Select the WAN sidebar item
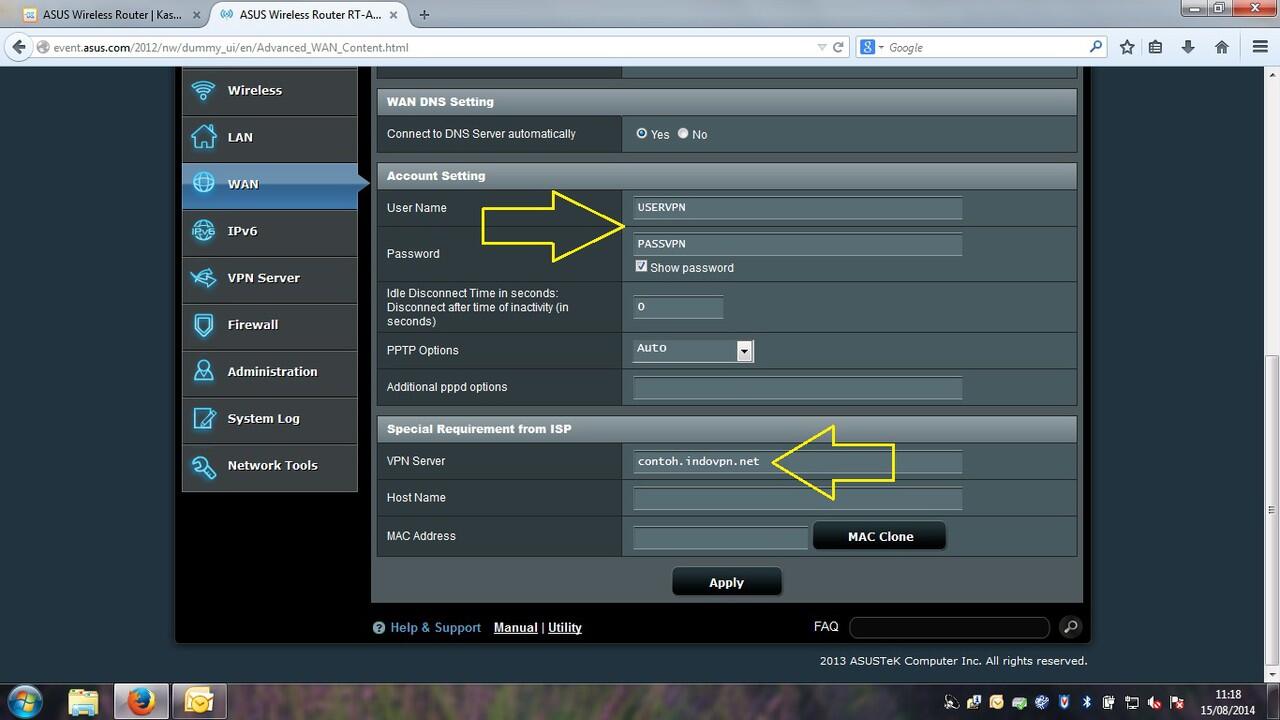 point(270,184)
